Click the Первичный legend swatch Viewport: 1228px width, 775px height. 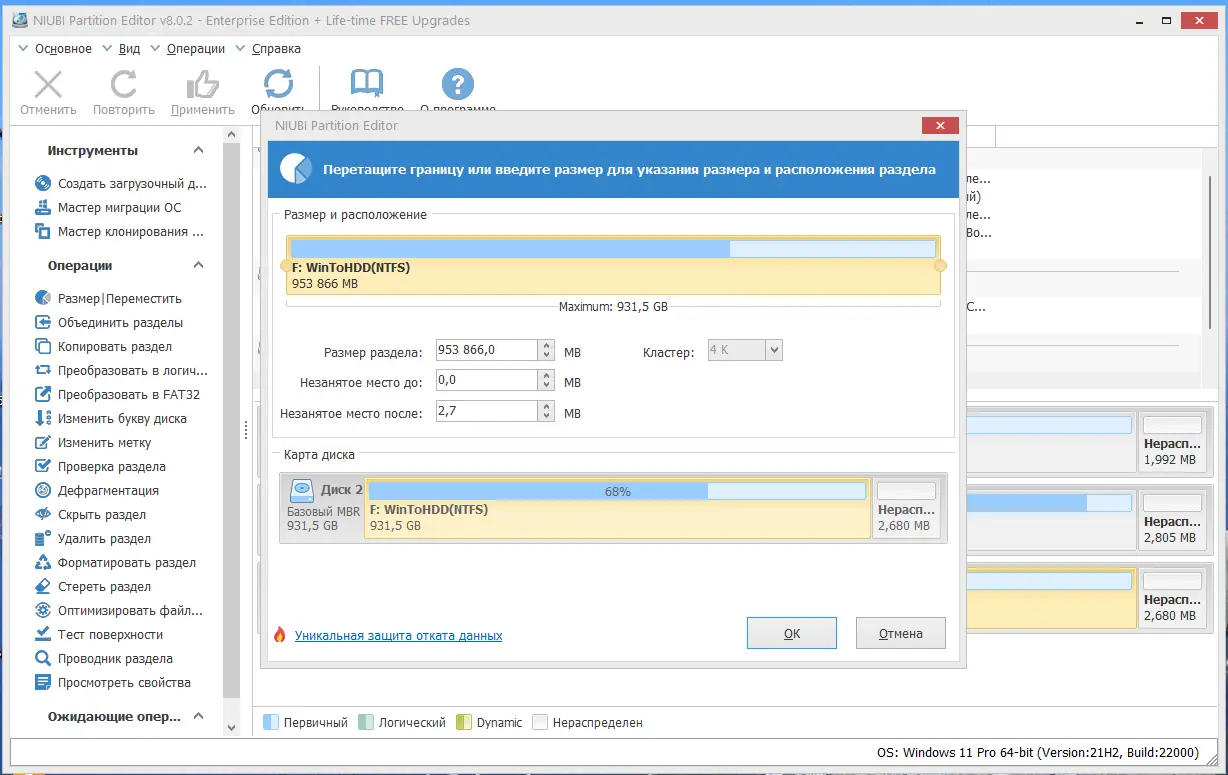270,722
